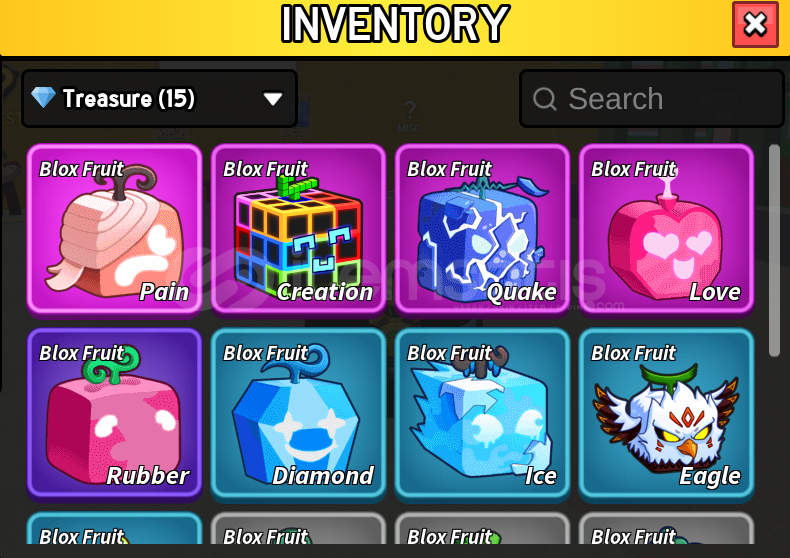The image size is (790, 558).
Task: Close the Inventory window with red X
Action: (755, 25)
